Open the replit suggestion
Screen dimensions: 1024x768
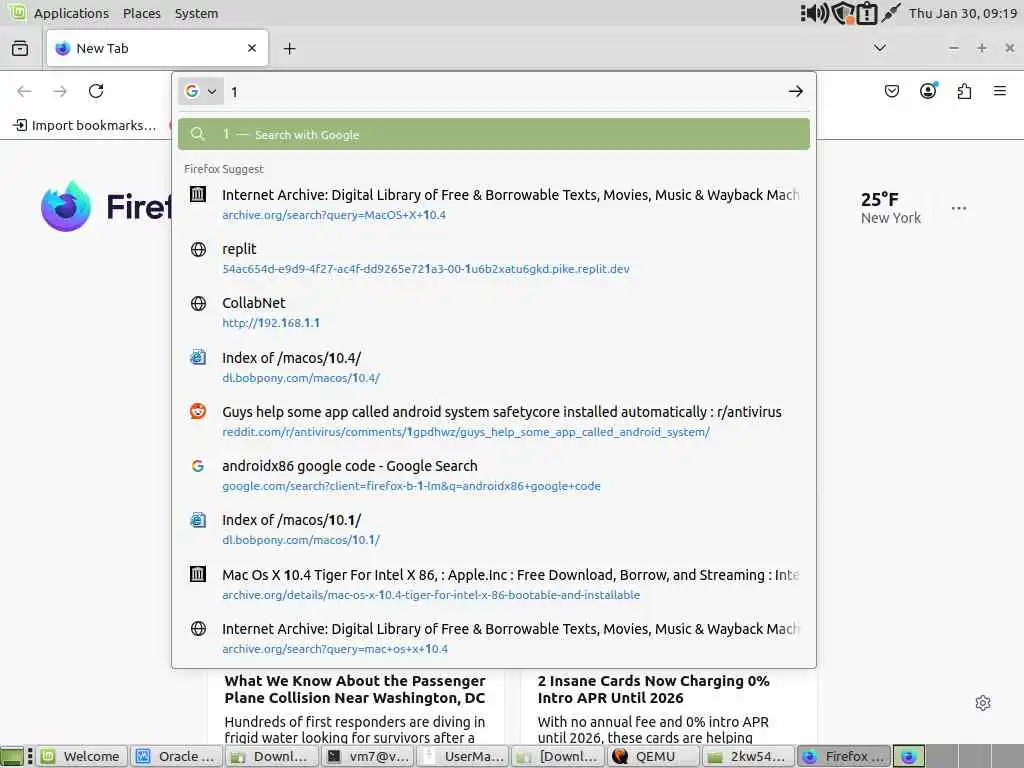tap(494, 258)
